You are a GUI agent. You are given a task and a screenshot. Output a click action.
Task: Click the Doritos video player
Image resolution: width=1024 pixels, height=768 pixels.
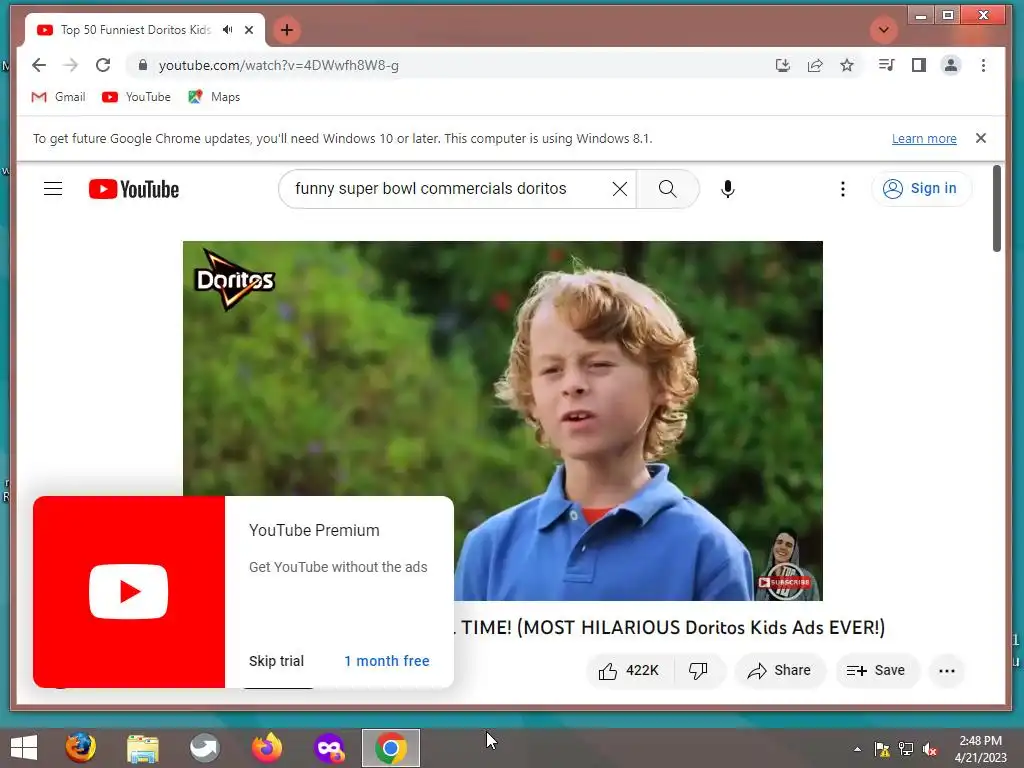(503, 421)
